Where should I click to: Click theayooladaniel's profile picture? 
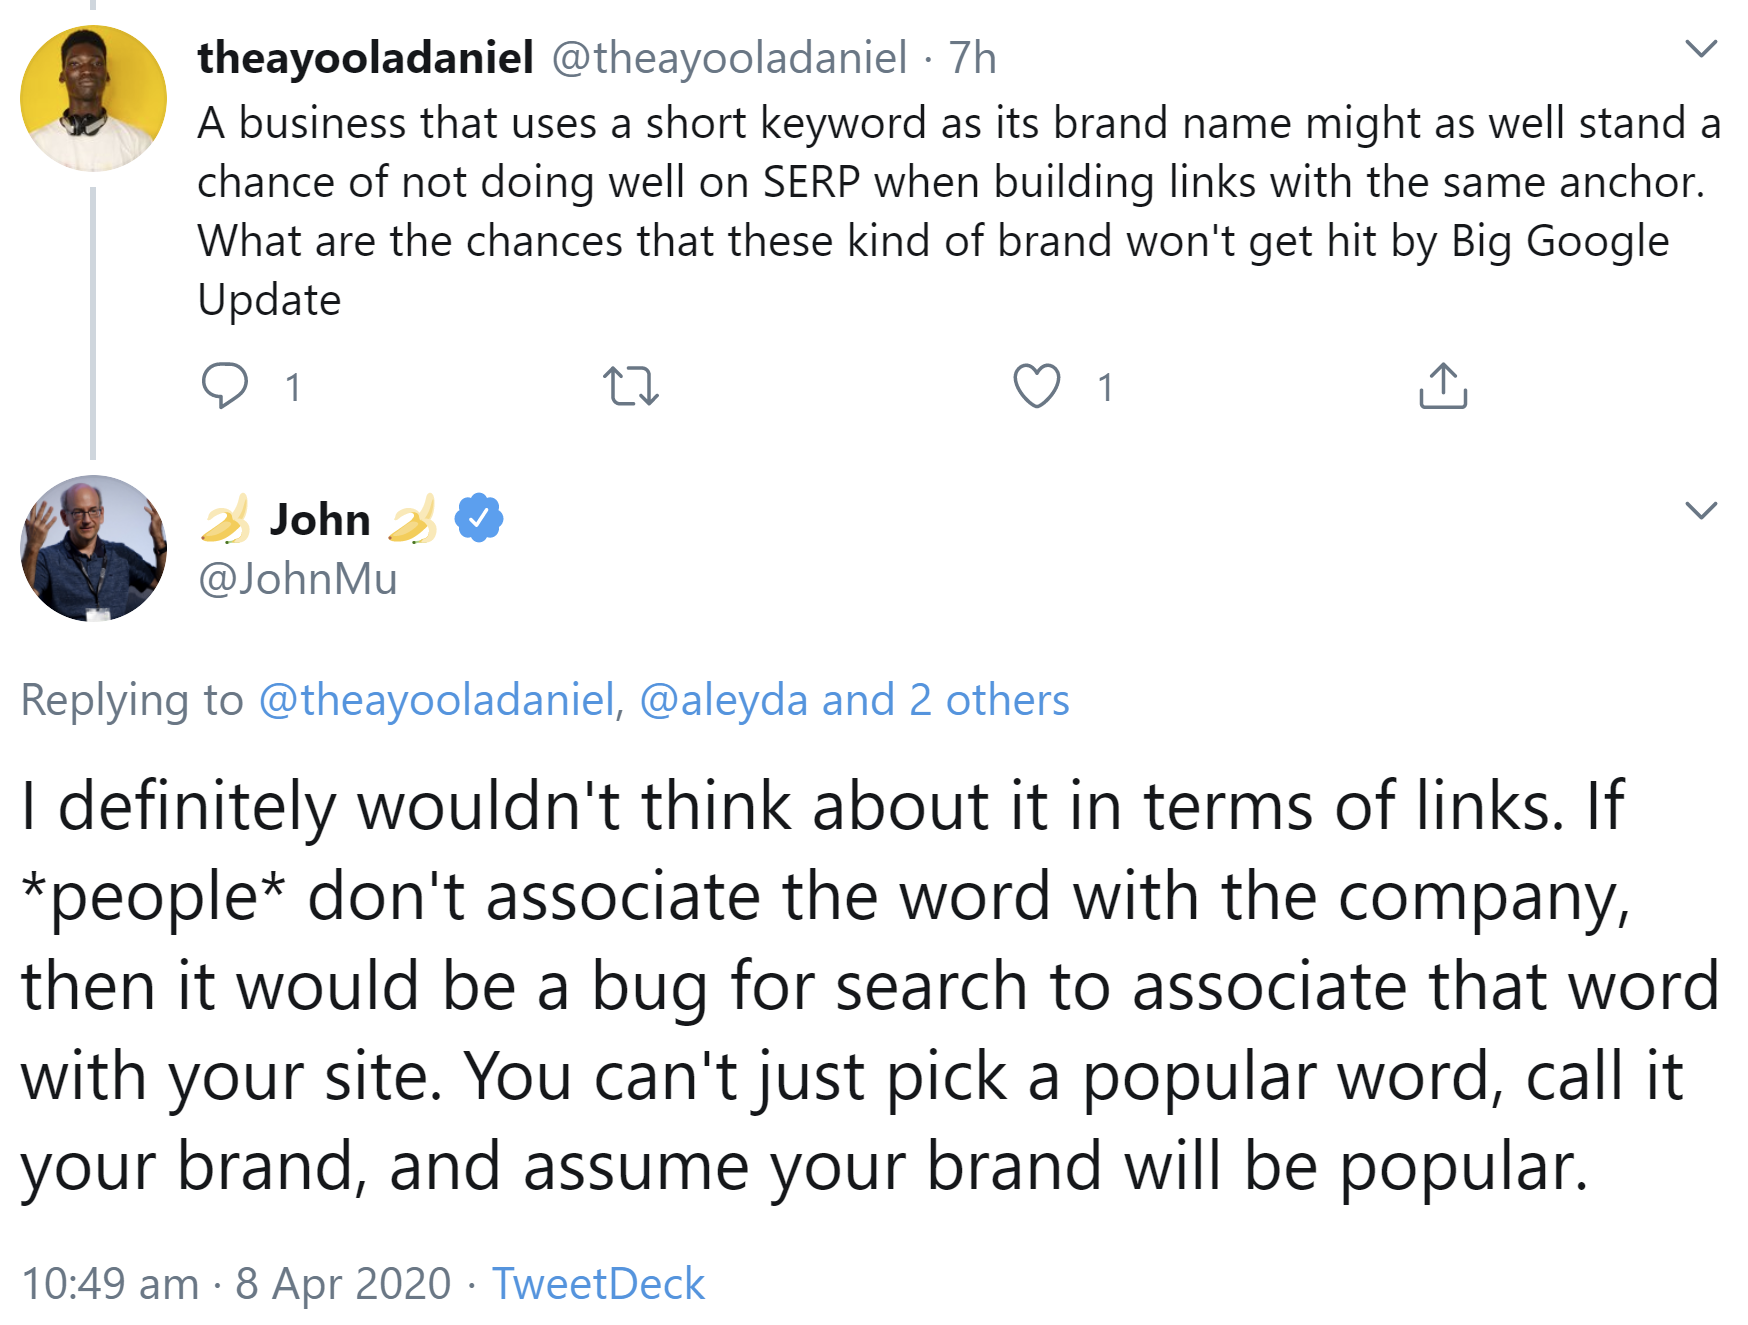pos(94,98)
